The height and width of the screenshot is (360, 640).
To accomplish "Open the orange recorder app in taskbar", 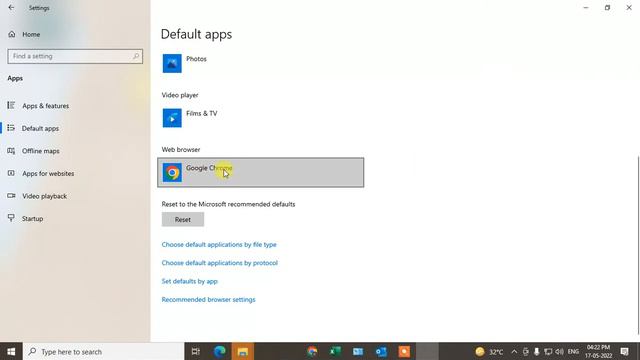I will [x=404, y=351].
